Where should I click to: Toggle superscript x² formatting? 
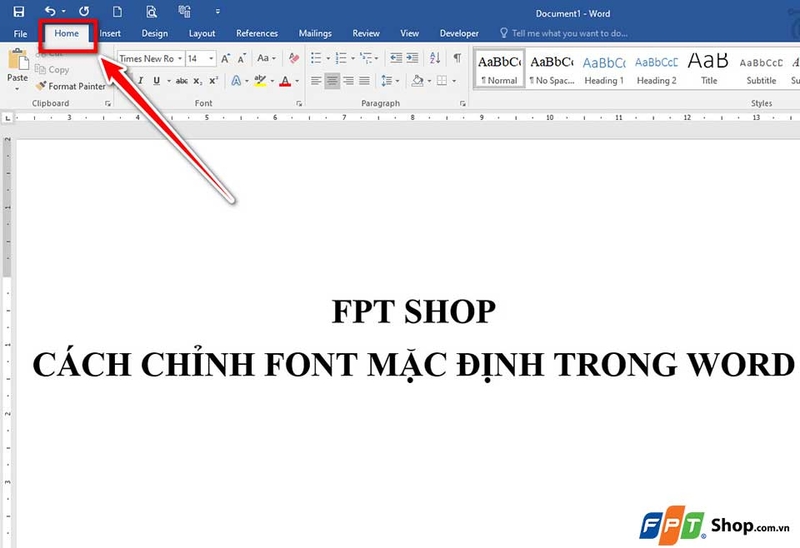[x=214, y=81]
